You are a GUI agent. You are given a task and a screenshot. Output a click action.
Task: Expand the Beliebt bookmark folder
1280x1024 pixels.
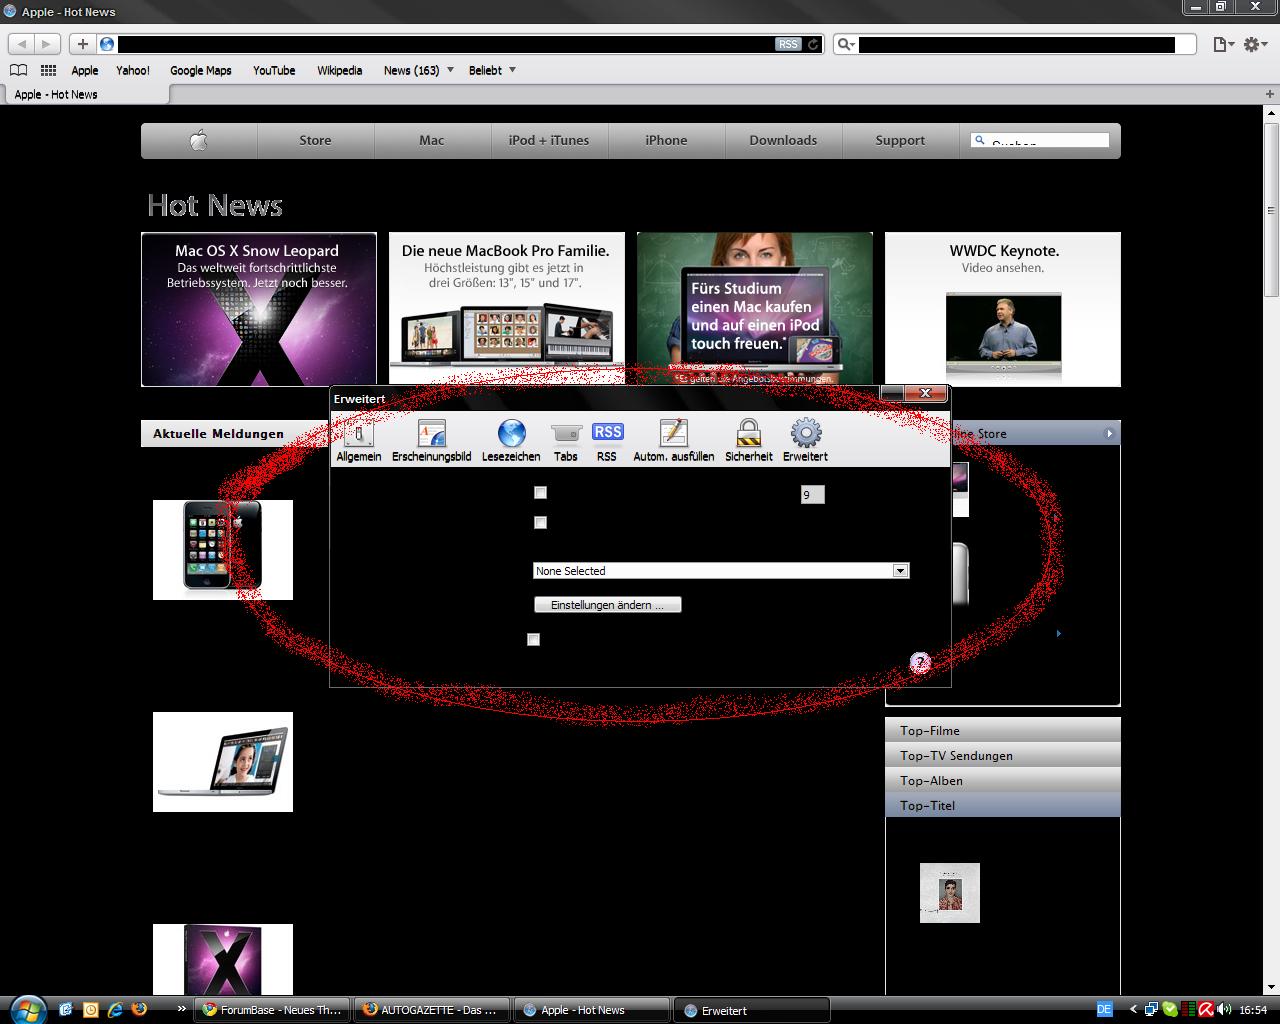click(492, 70)
